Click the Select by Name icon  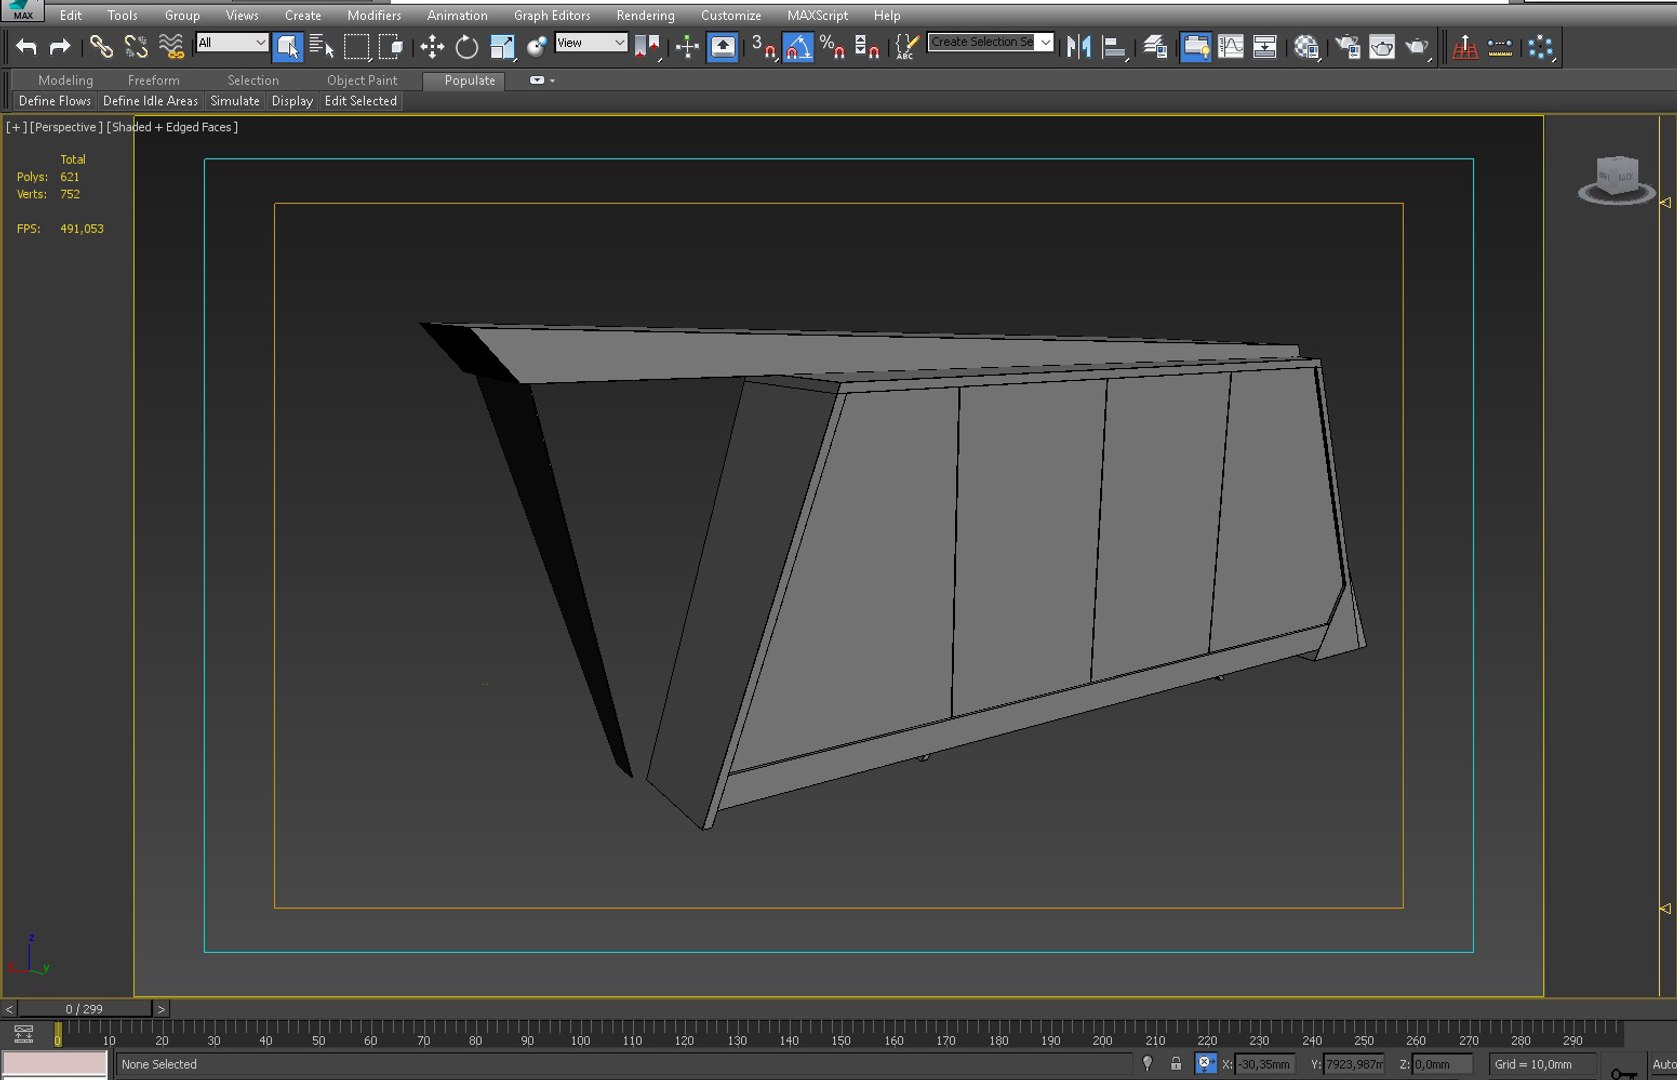pos(321,47)
